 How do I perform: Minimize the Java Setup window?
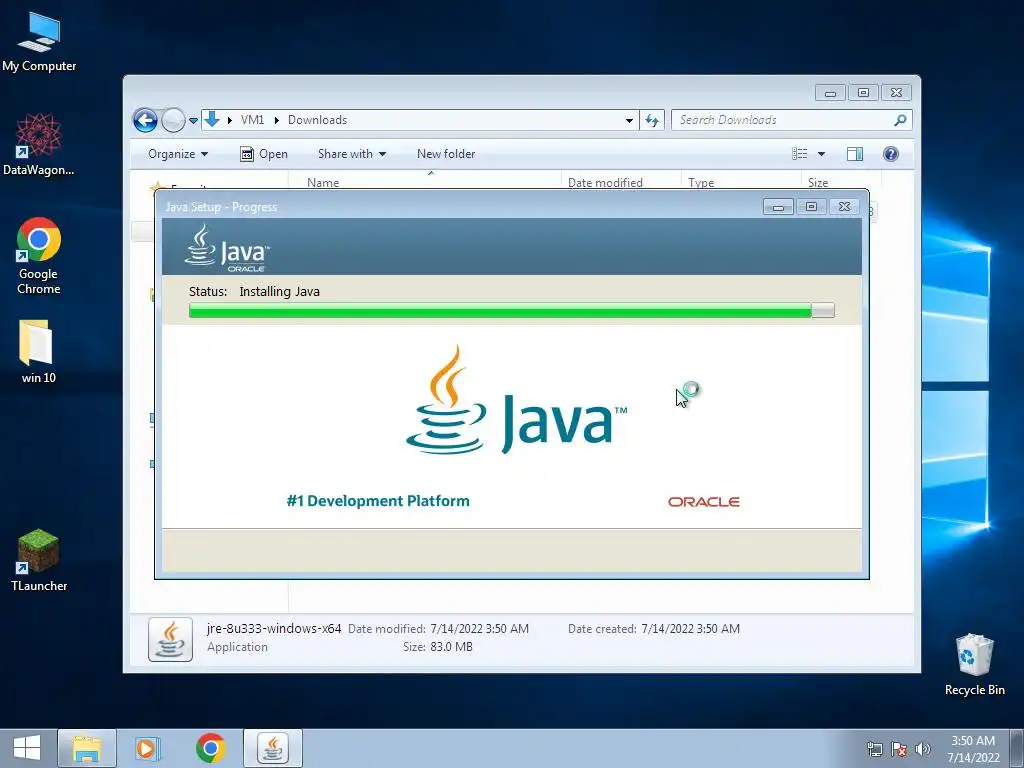coord(778,207)
